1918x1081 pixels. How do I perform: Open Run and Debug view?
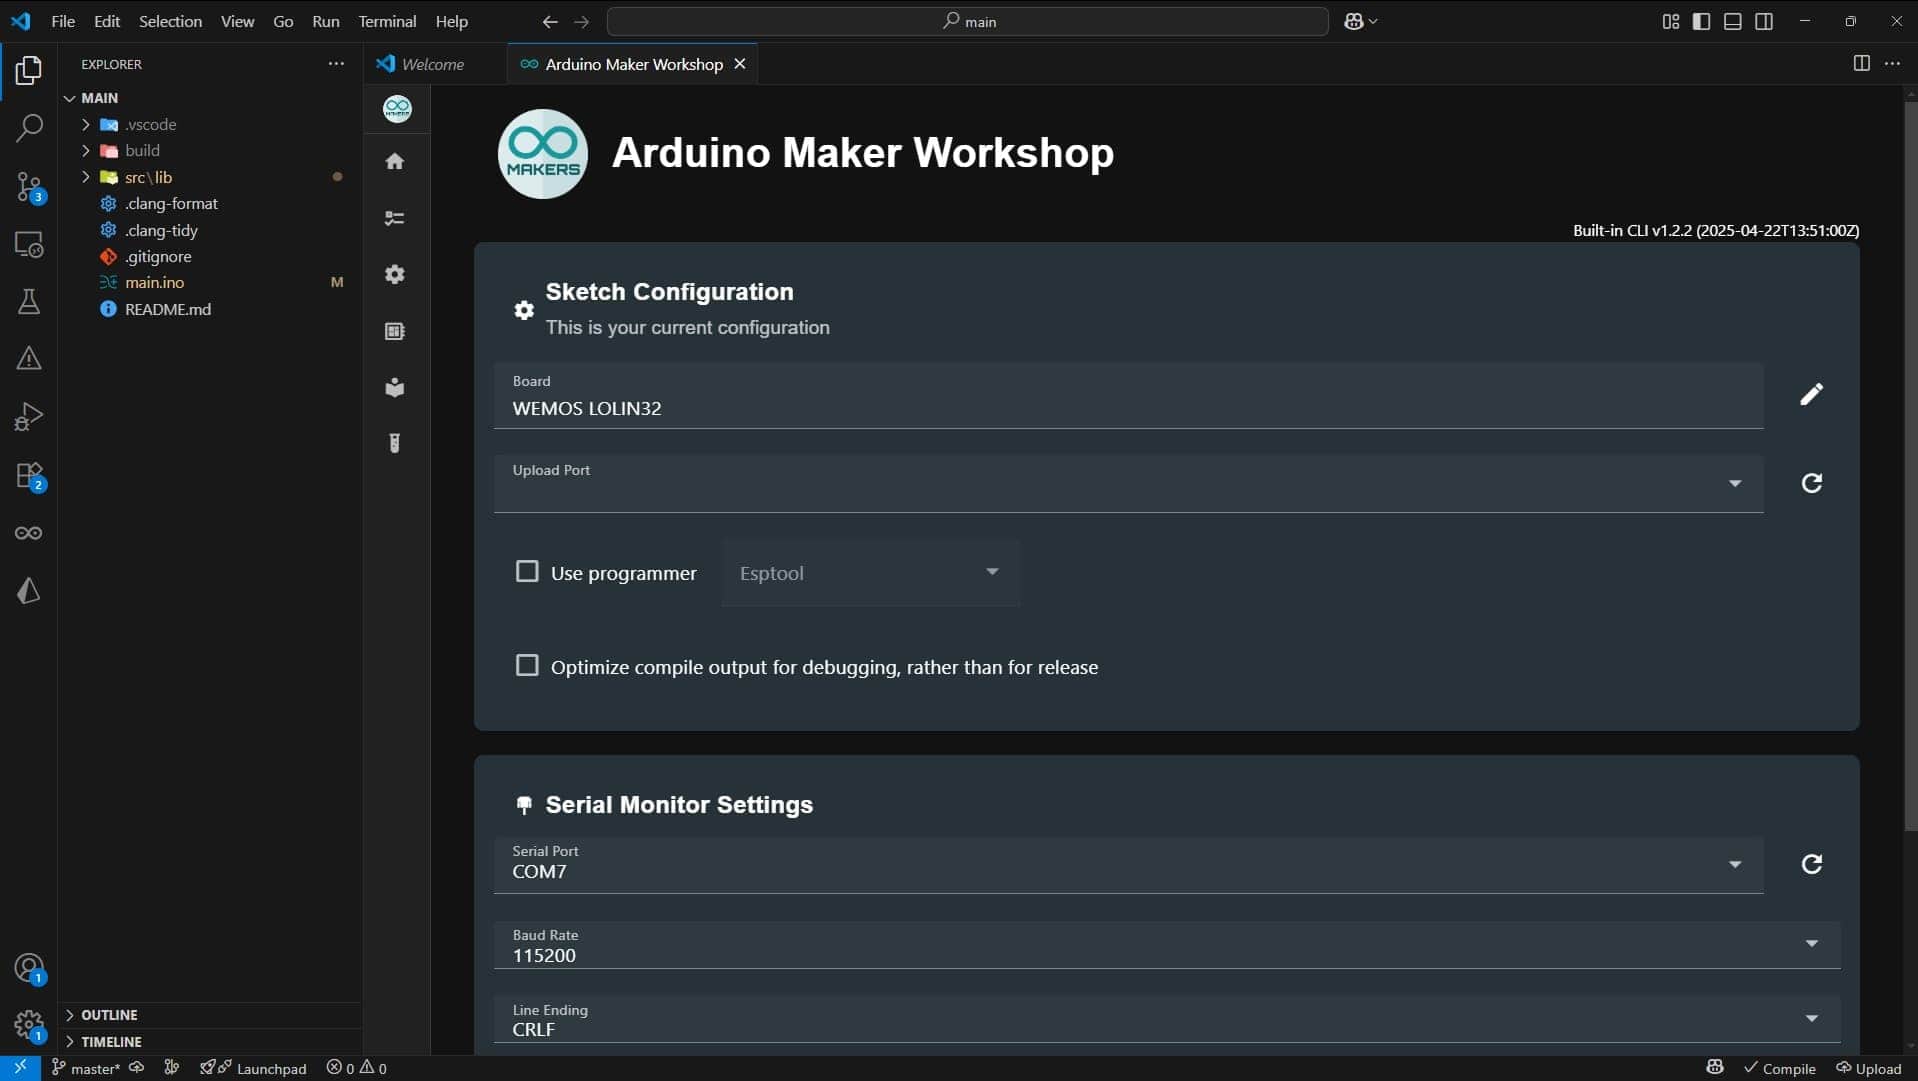click(x=29, y=416)
